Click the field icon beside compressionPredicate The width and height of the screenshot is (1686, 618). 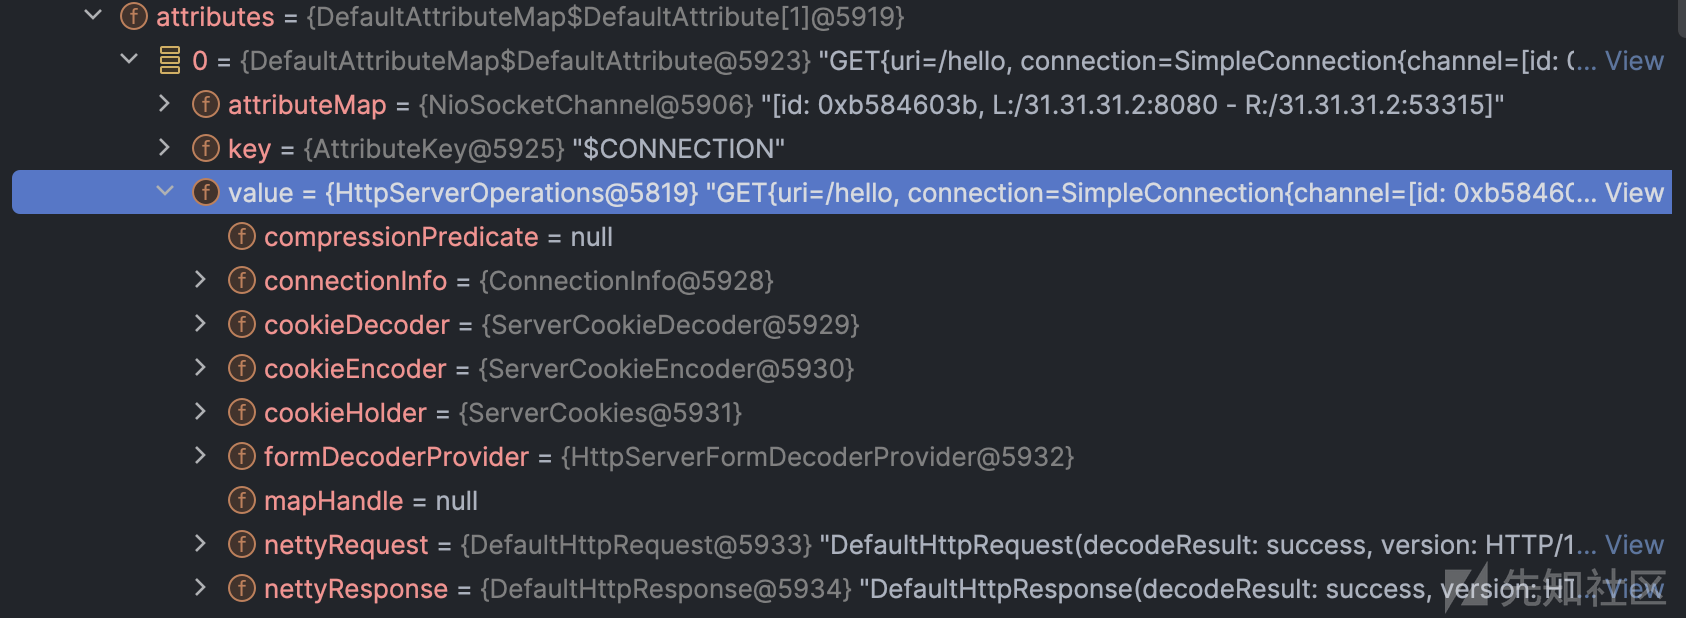[x=242, y=236]
